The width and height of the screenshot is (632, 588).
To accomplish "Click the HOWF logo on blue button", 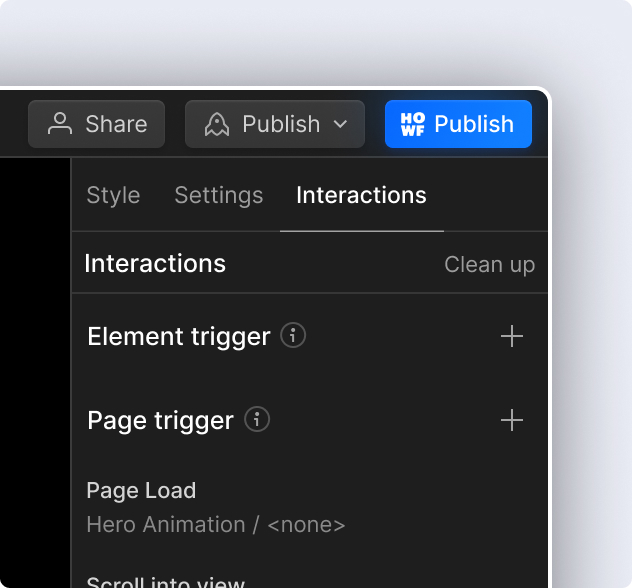I will [x=412, y=124].
